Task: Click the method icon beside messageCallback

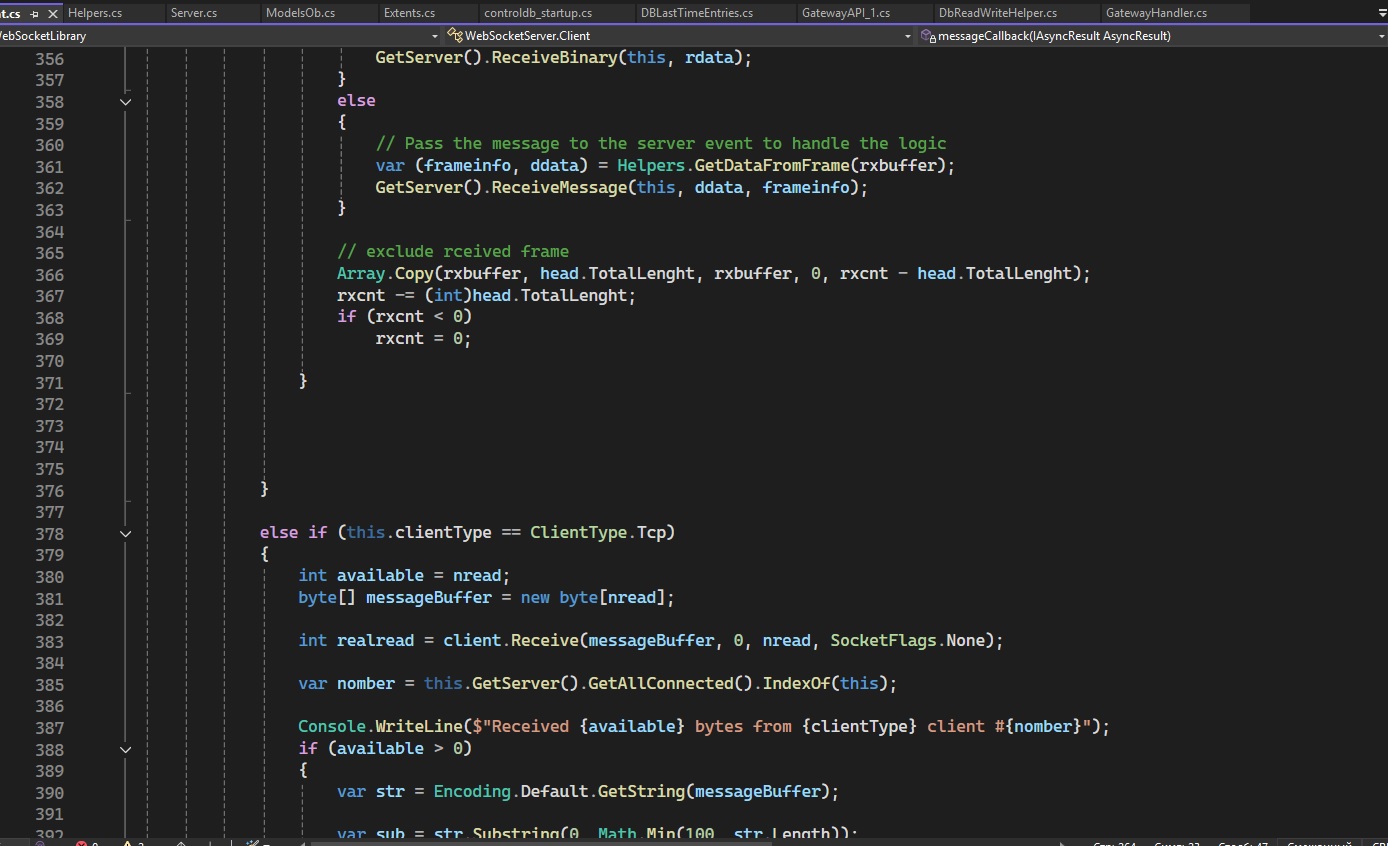Action: point(929,36)
